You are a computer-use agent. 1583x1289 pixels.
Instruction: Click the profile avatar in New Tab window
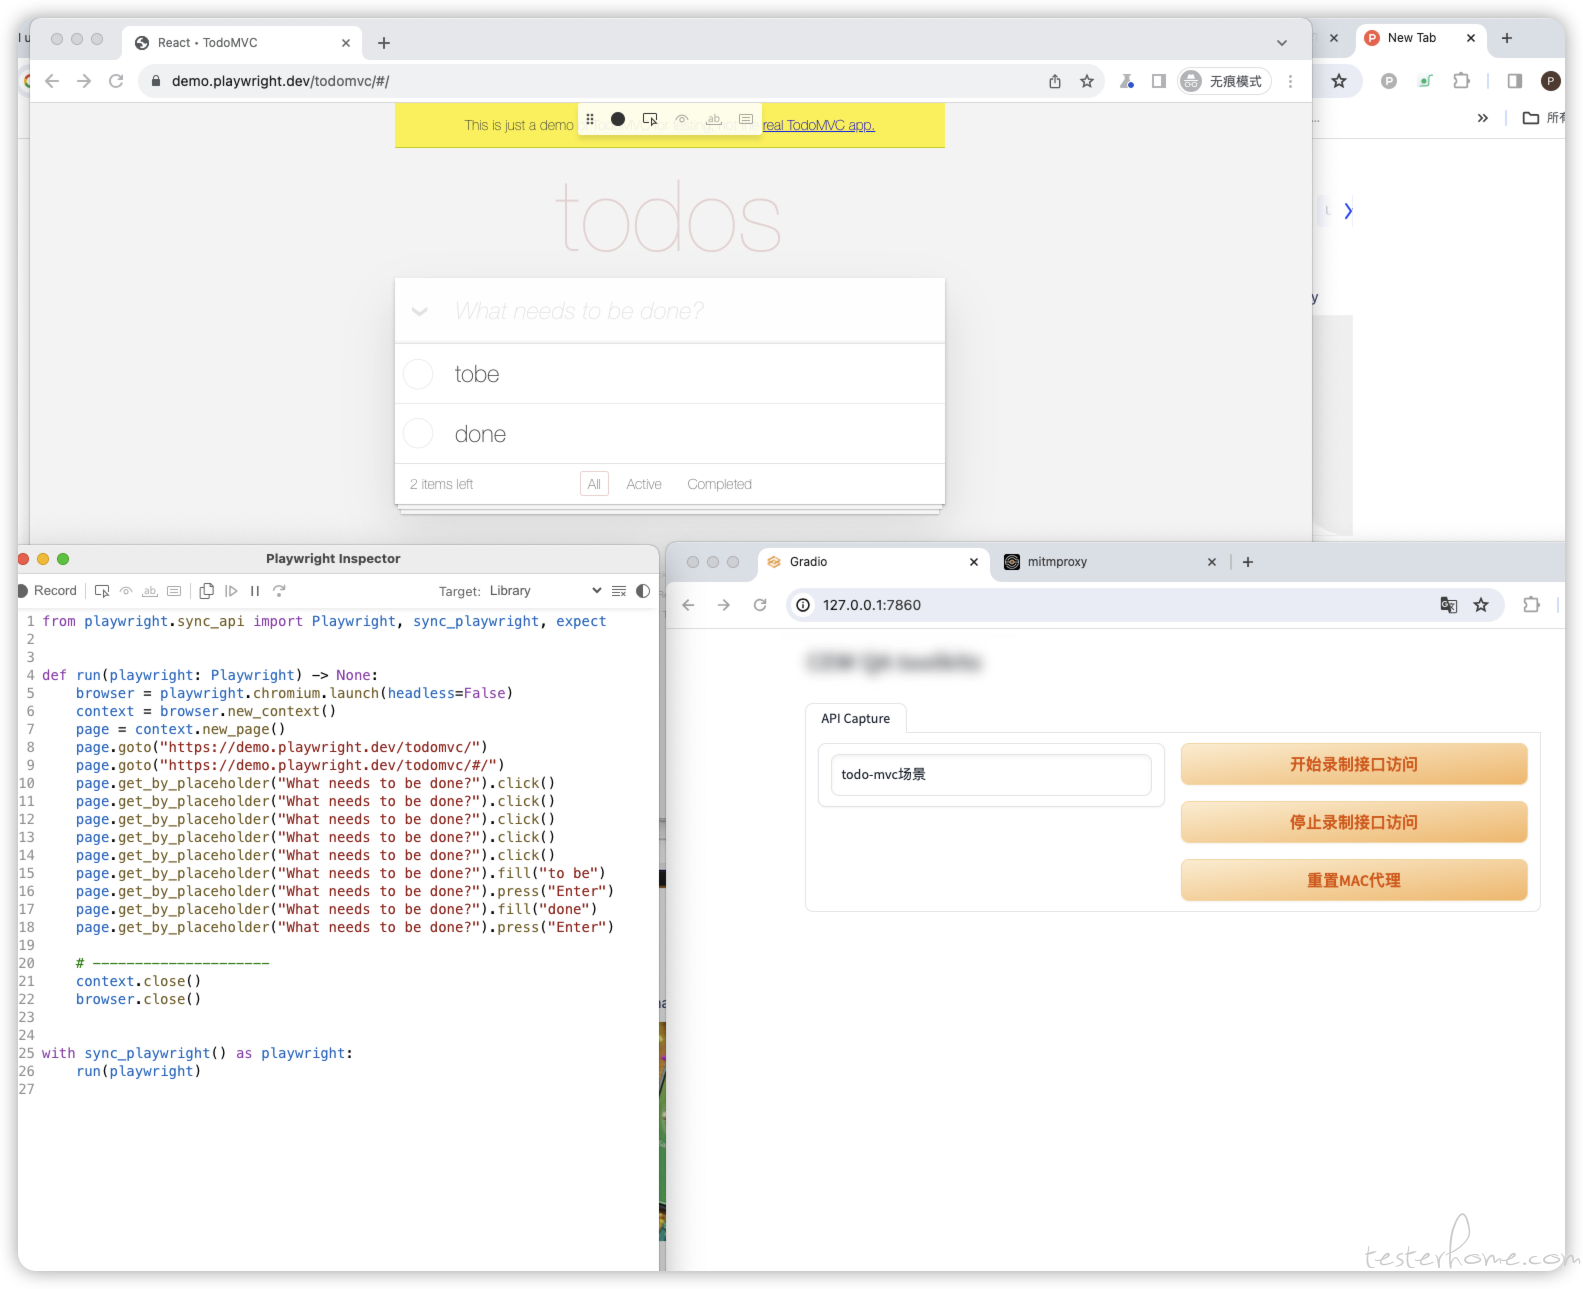(1551, 81)
